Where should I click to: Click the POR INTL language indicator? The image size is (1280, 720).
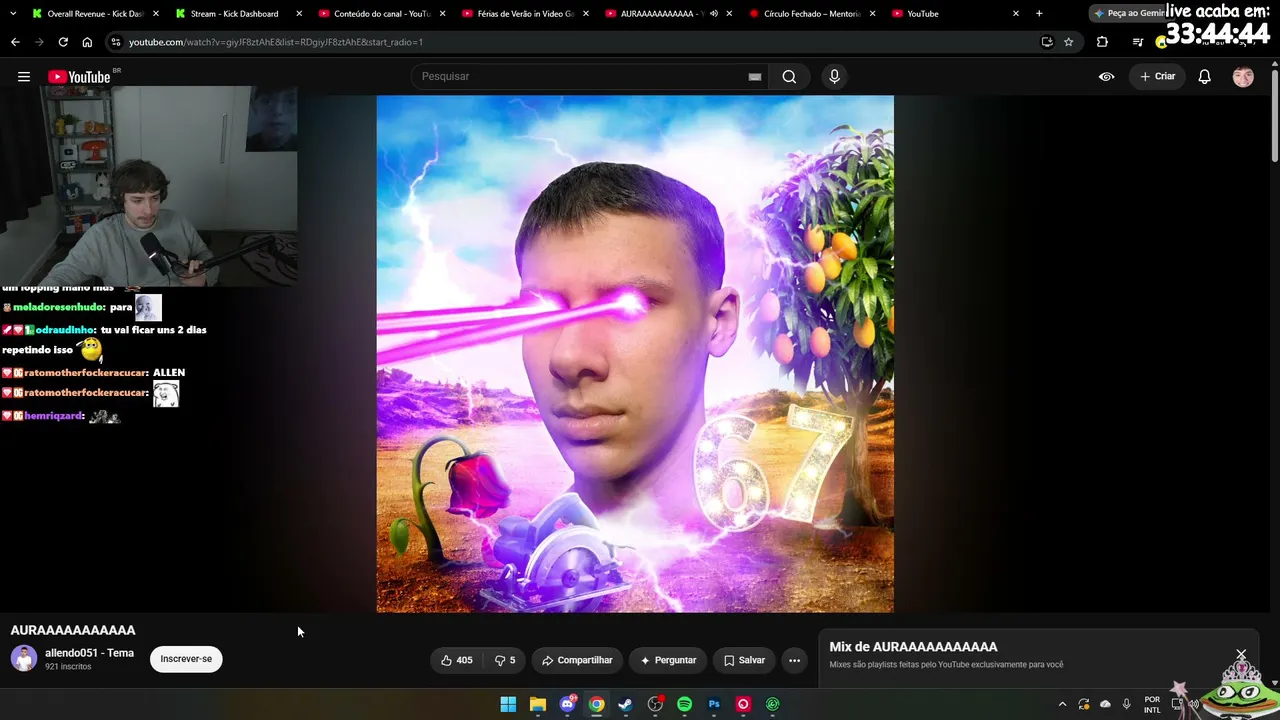click(x=1152, y=704)
